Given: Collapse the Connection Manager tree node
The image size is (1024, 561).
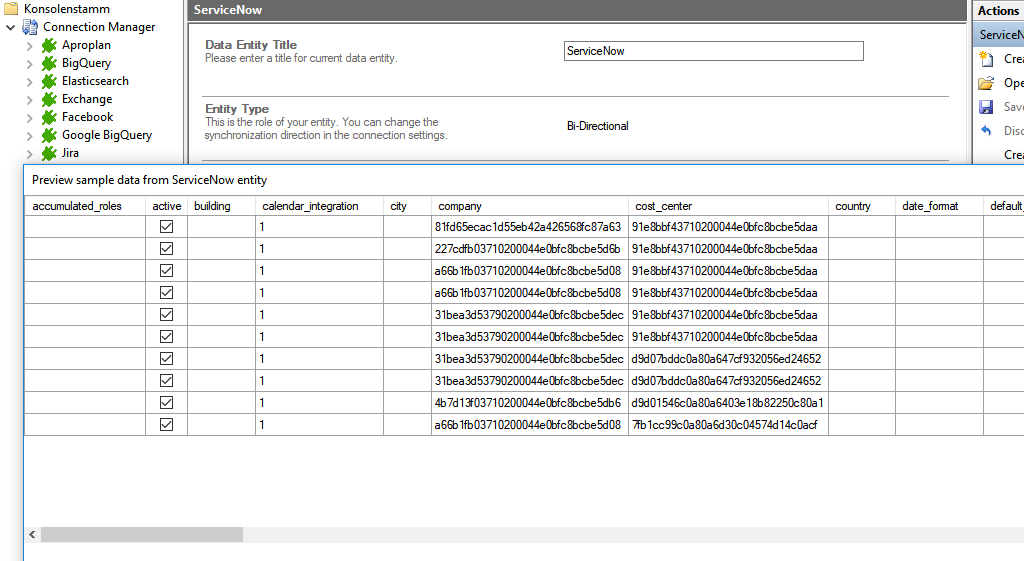Looking at the screenshot, I should [11, 28].
